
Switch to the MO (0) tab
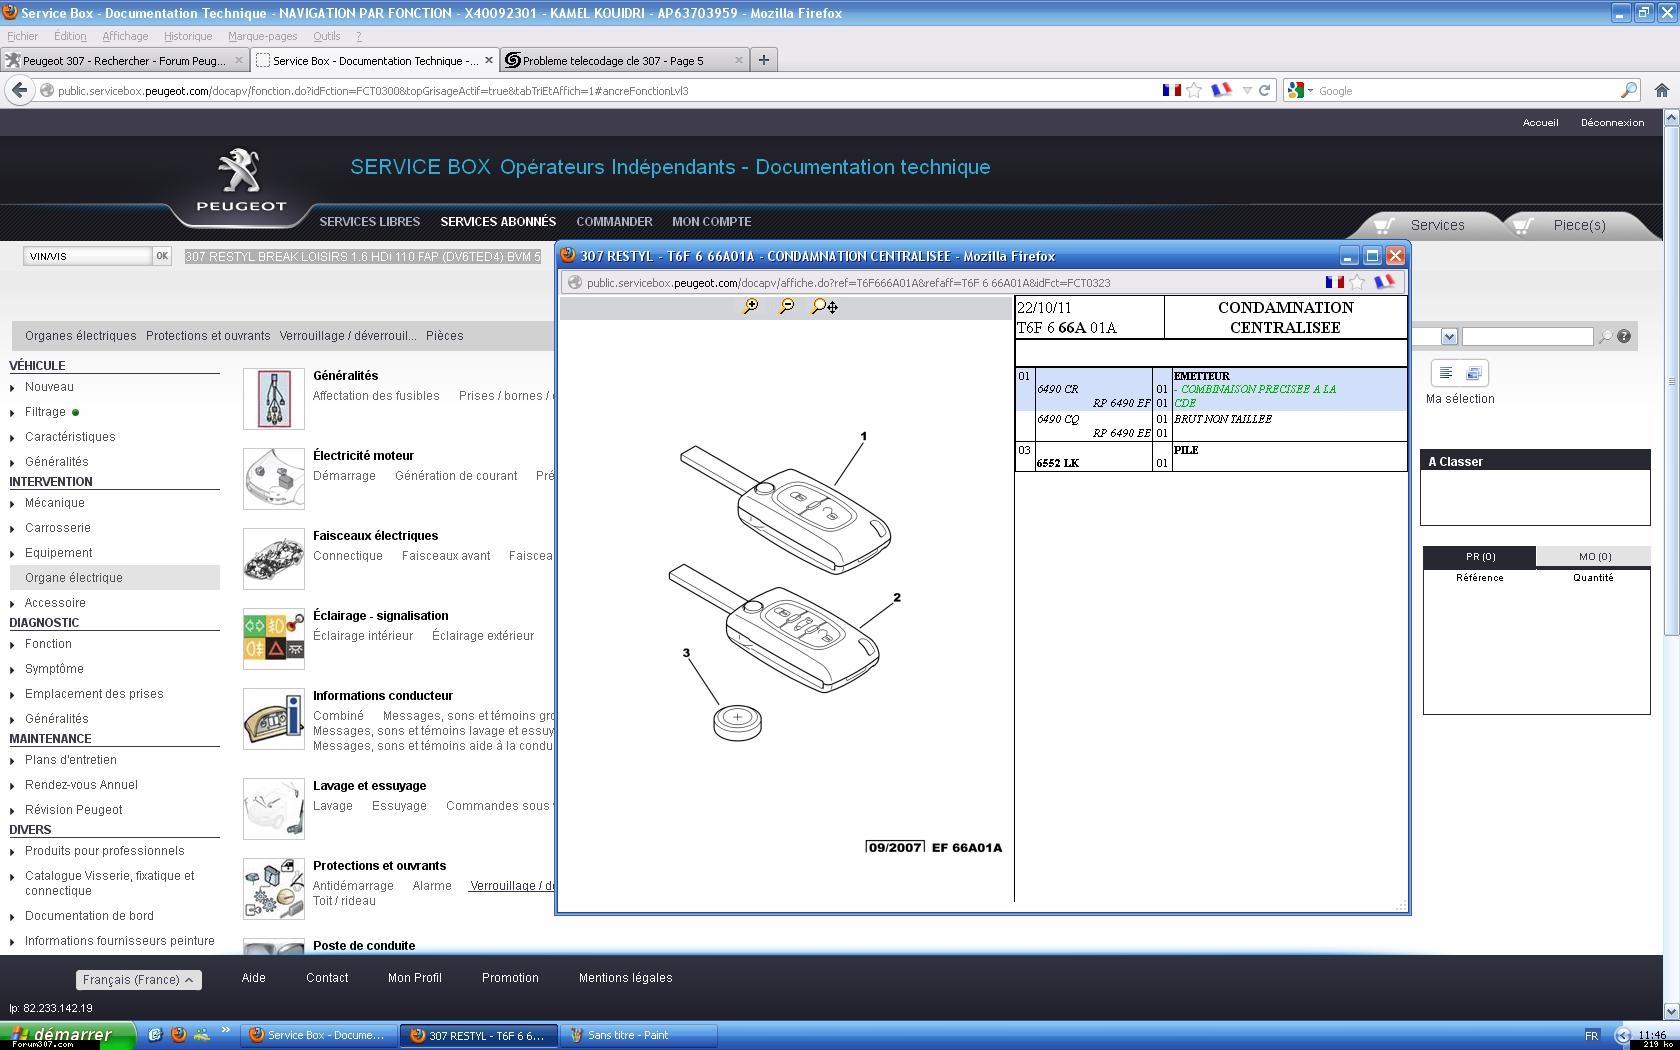(1594, 557)
